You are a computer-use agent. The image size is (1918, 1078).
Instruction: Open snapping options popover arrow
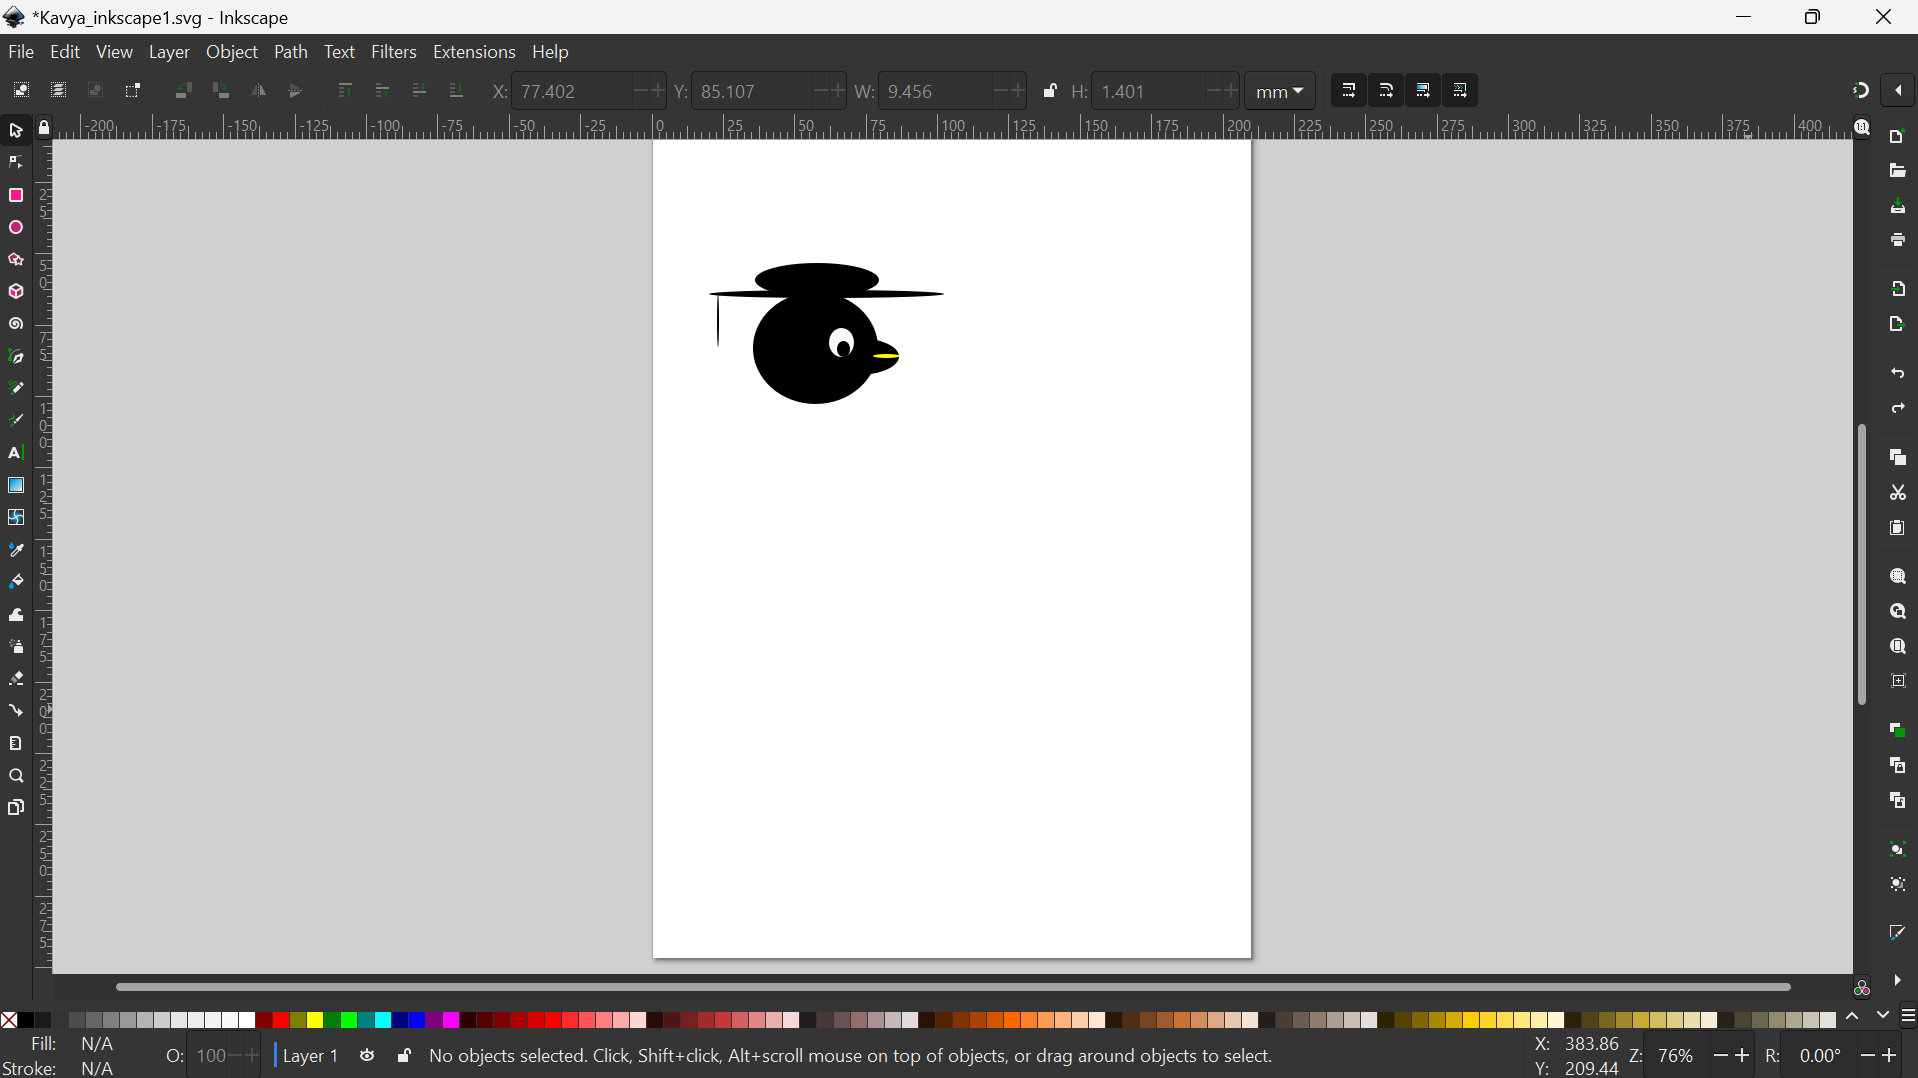click(x=1899, y=91)
